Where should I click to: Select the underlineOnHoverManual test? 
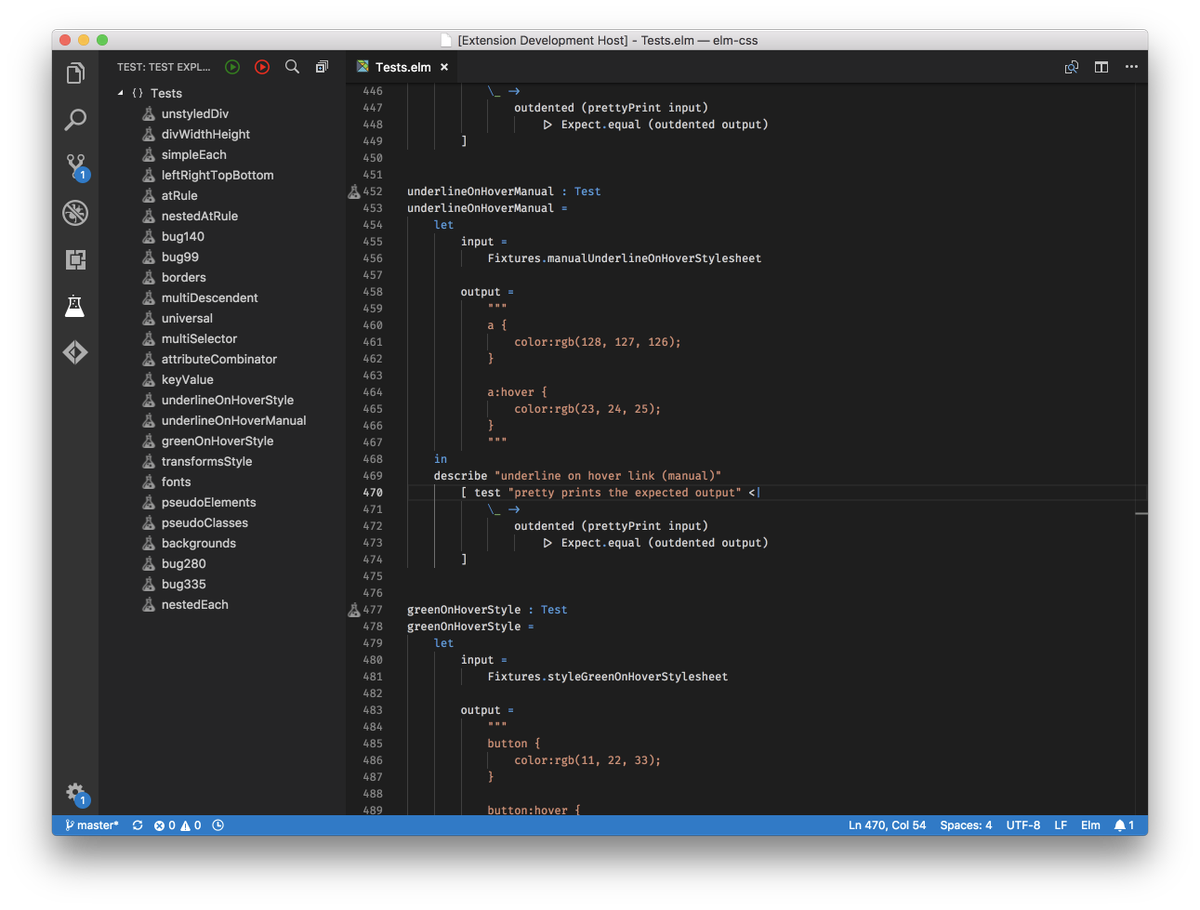pos(233,421)
